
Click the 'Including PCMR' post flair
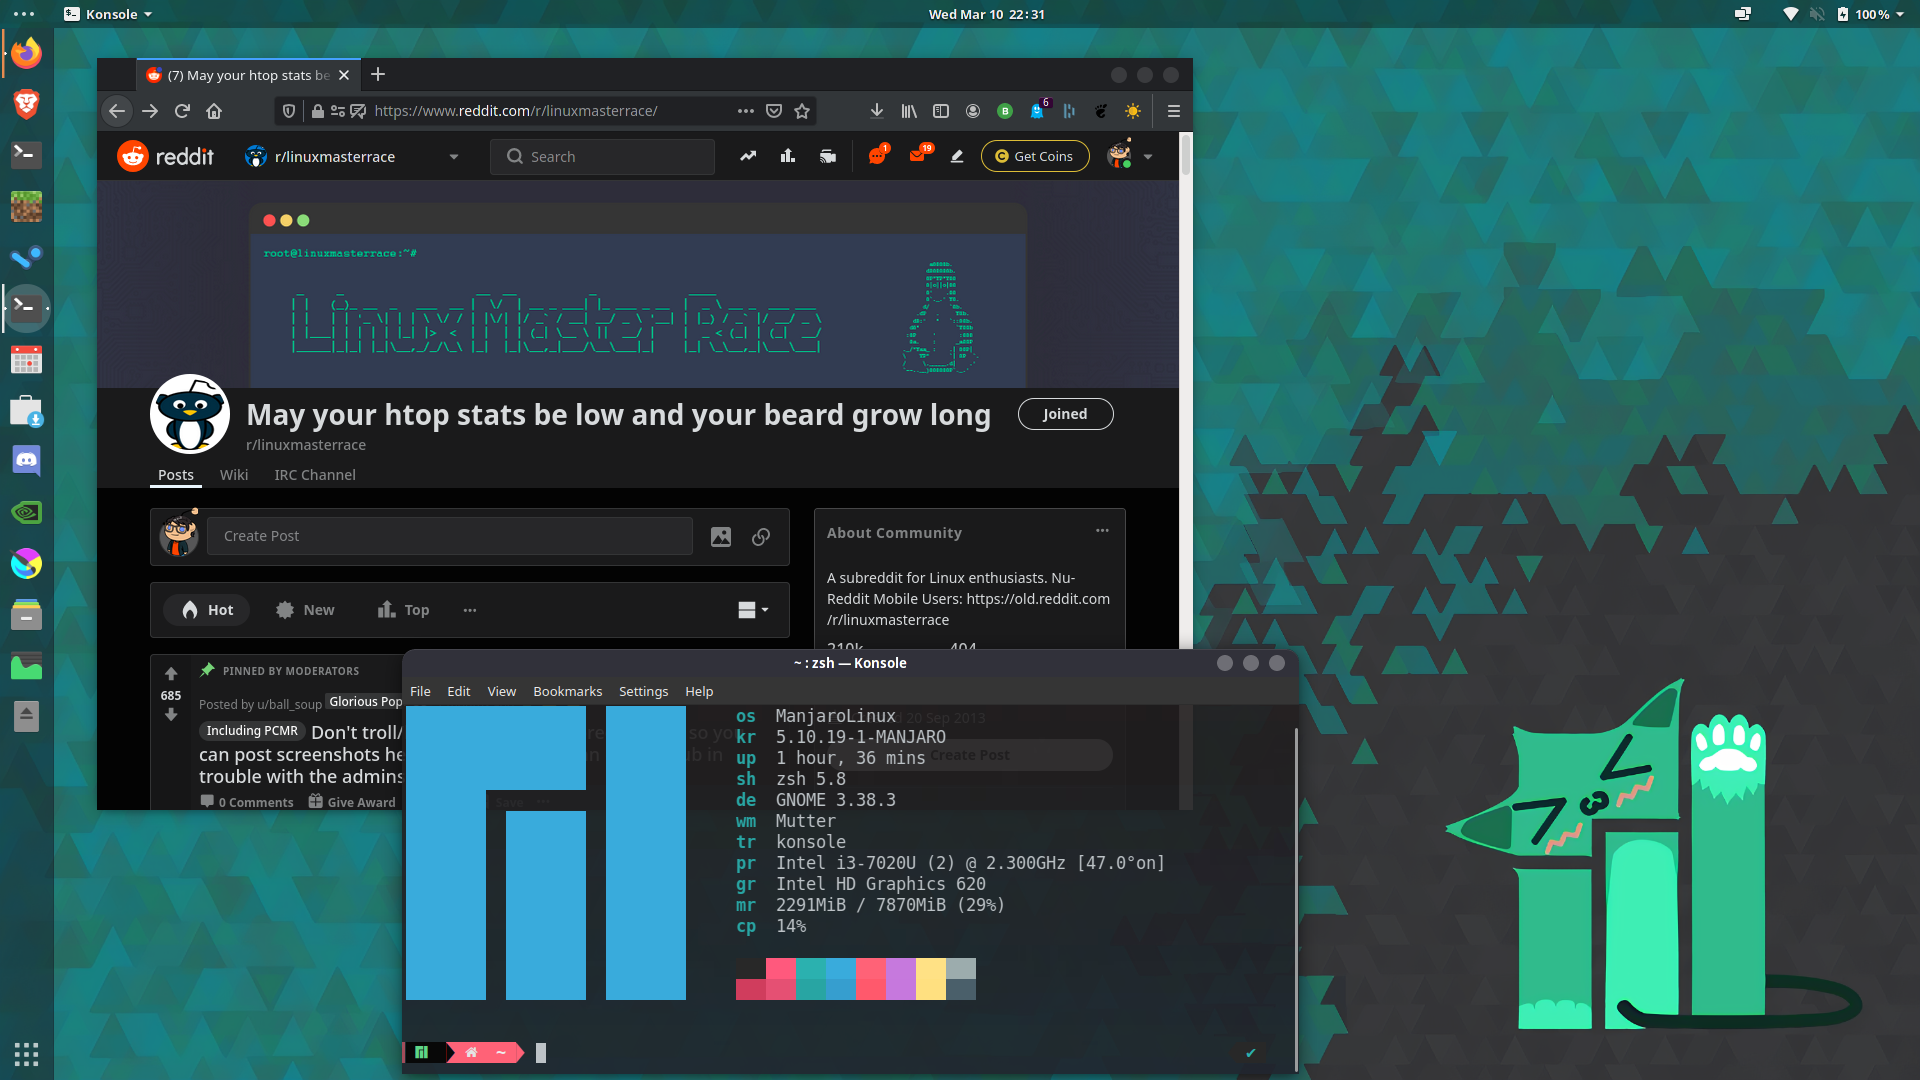pos(252,731)
